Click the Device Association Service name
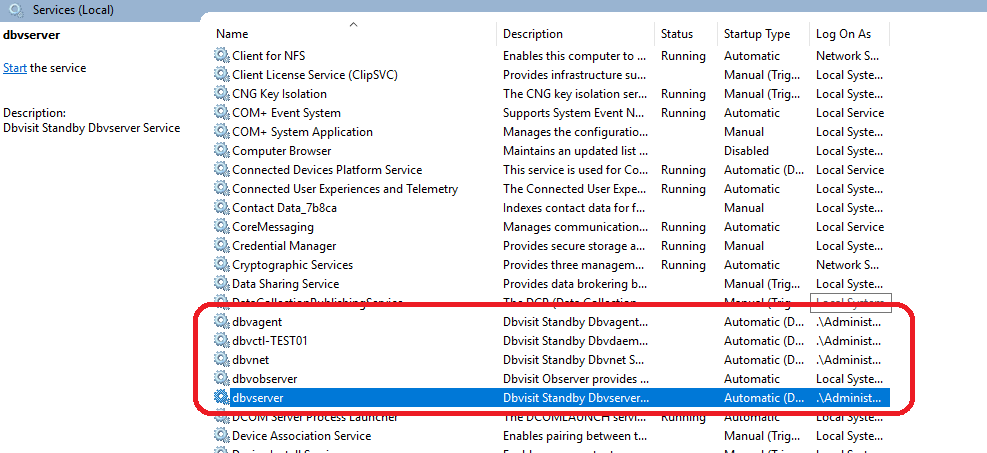Viewport: 987px width, 453px height. click(302, 435)
